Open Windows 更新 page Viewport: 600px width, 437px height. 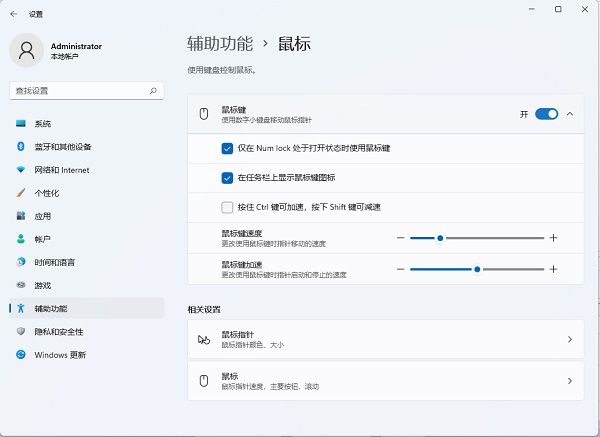tap(60, 354)
